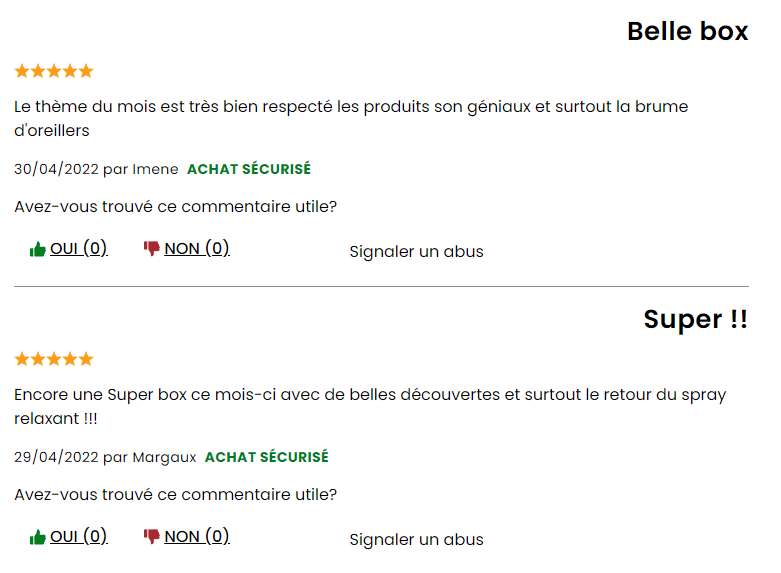Click the date 30/04/2022 par Imene
This screenshot has width=781, height=573.
96,169
